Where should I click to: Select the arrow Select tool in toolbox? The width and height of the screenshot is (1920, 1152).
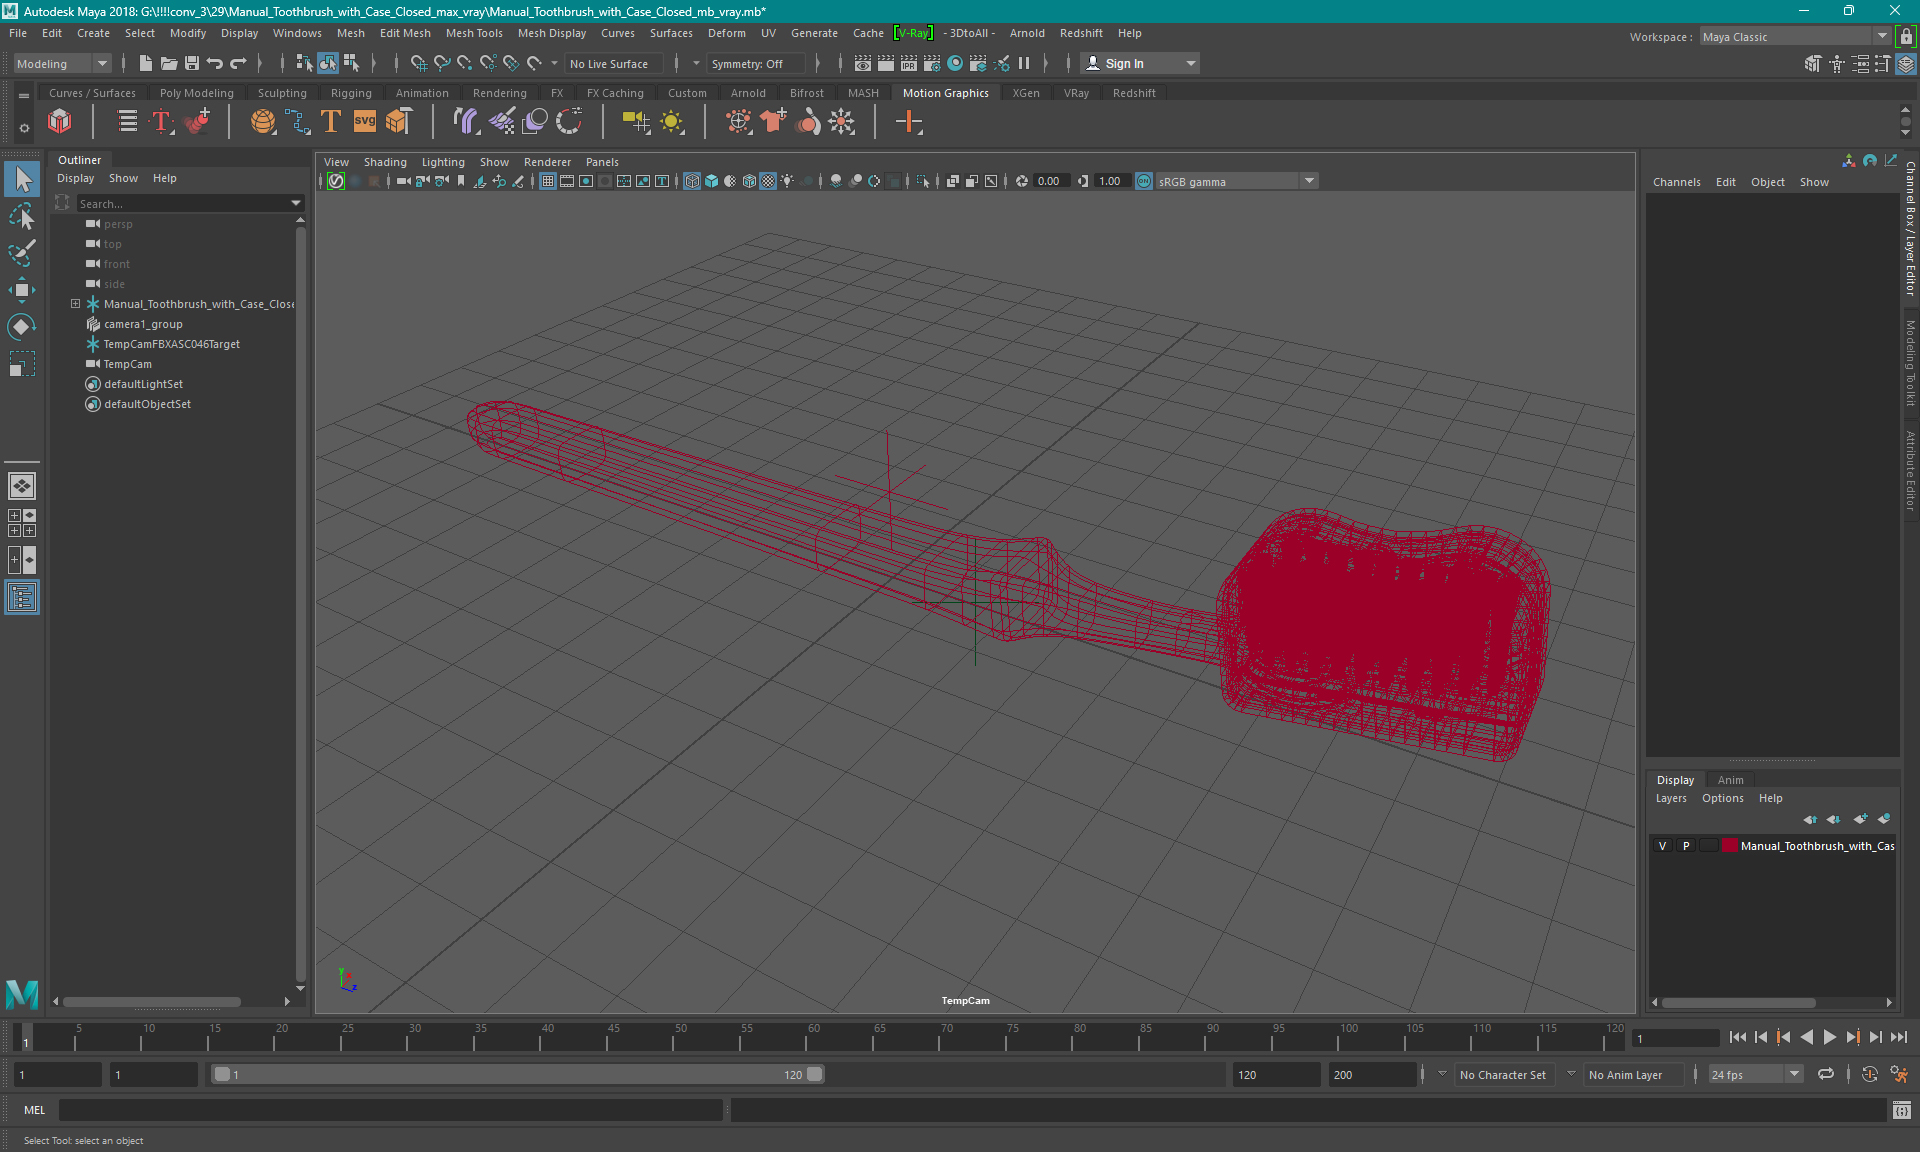click(x=22, y=179)
